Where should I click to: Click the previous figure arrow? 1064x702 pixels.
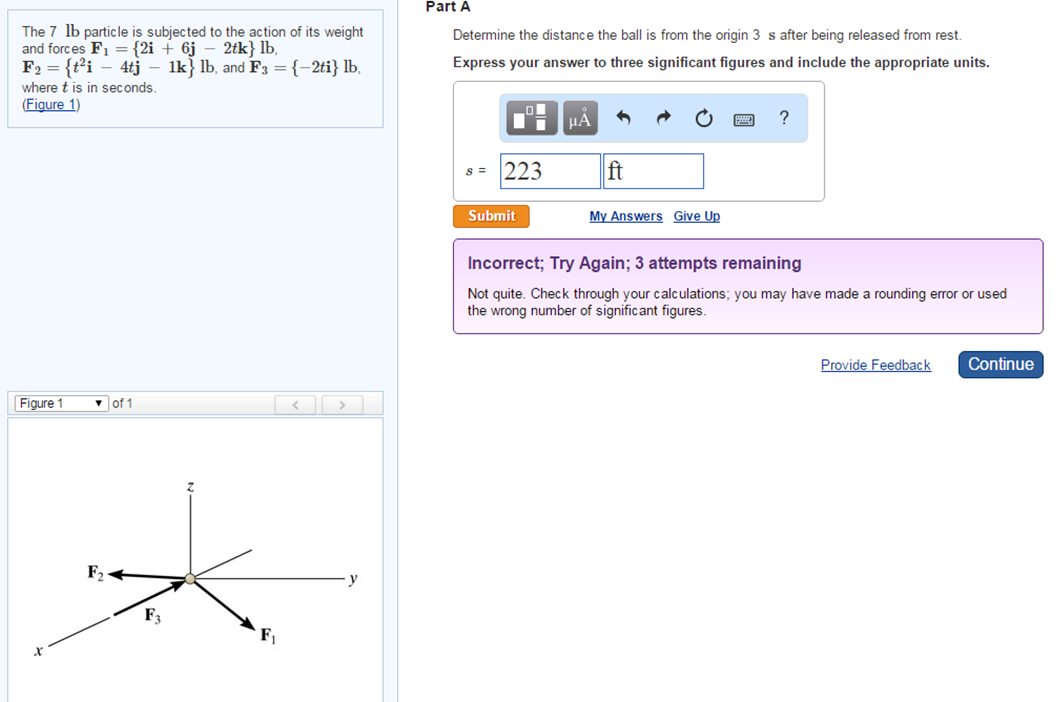pos(295,403)
